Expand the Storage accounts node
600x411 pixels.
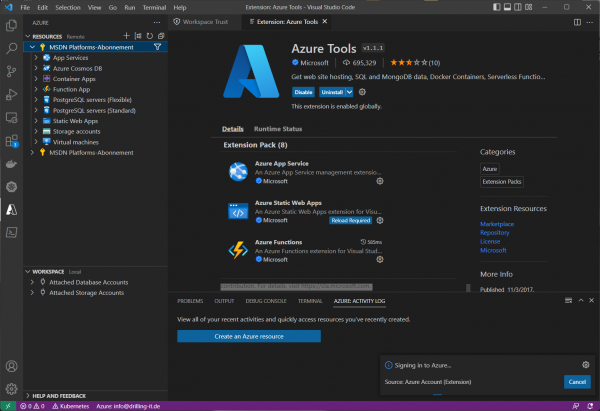[36, 131]
